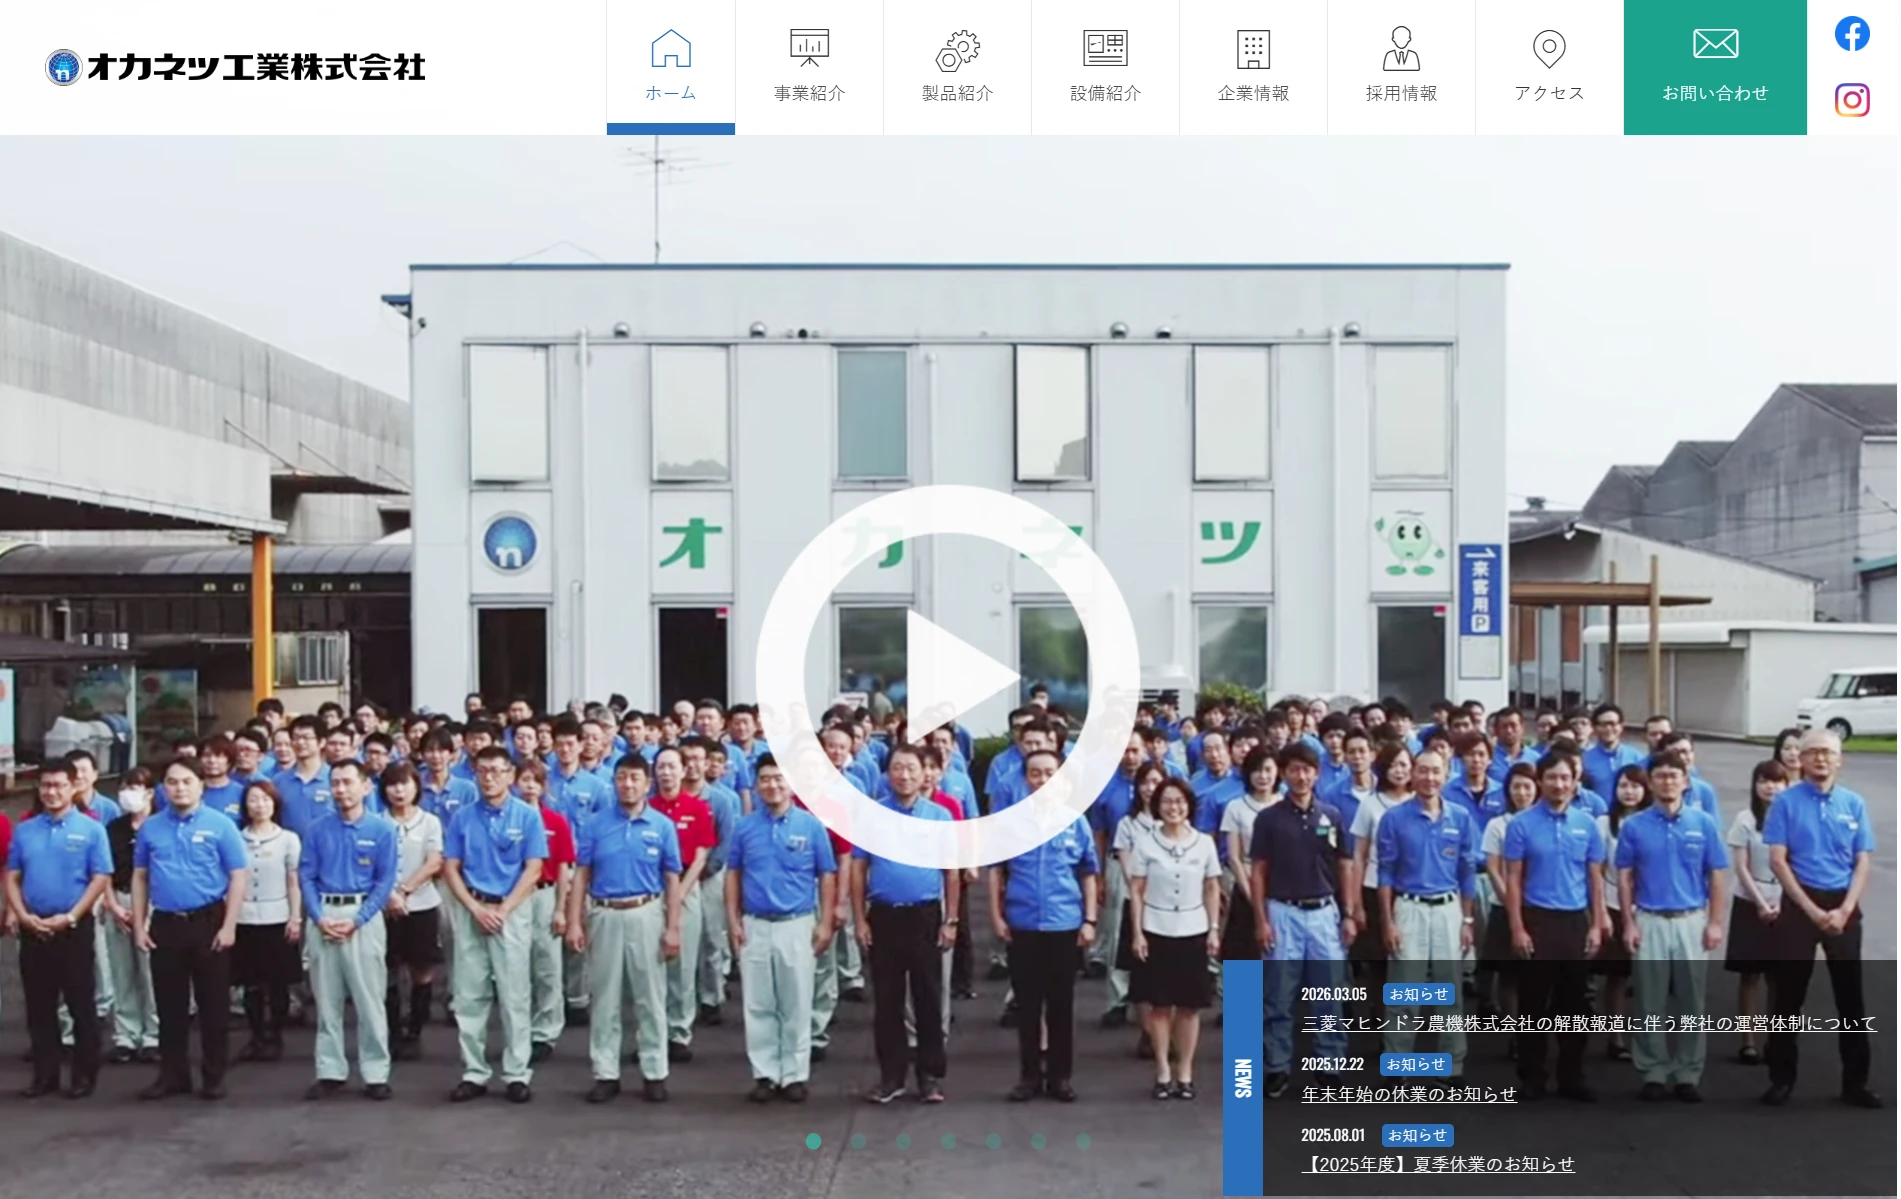Select the second slideshow pagination dot
Viewport: 1901px width, 1199px height.
(858, 1141)
